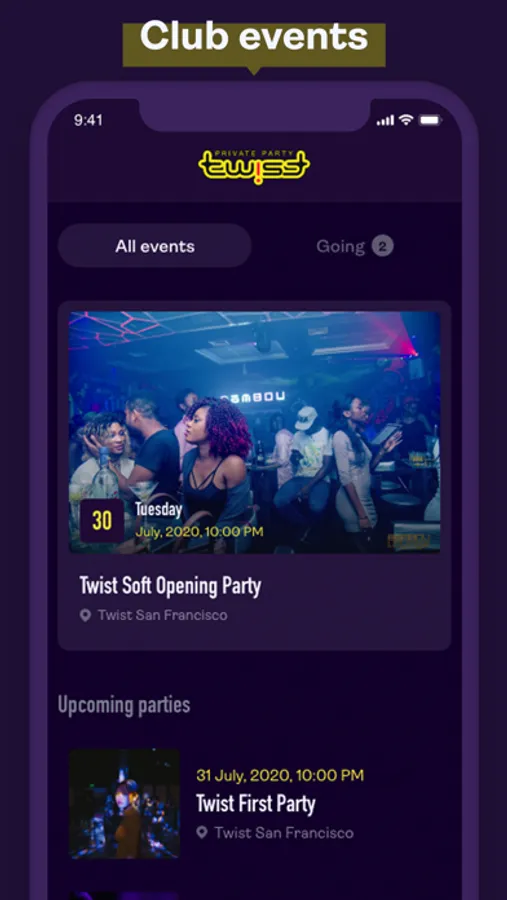Open the Twist First Party thumbnail image
The width and height of the screenshot is (507, 900).
(124, 804)
